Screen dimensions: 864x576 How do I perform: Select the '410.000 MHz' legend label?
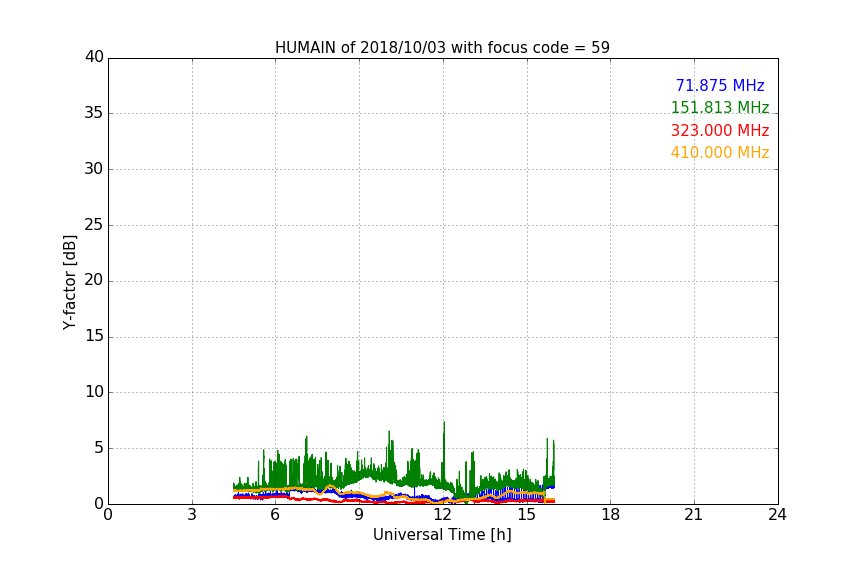720,153
